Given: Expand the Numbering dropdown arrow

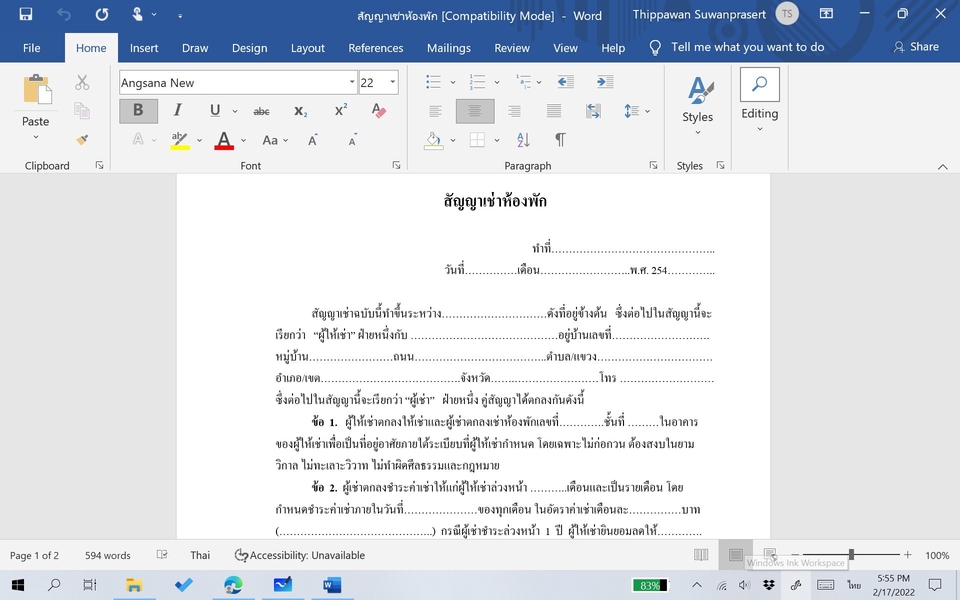Looking at the screenshot, I should click(497, 82).
